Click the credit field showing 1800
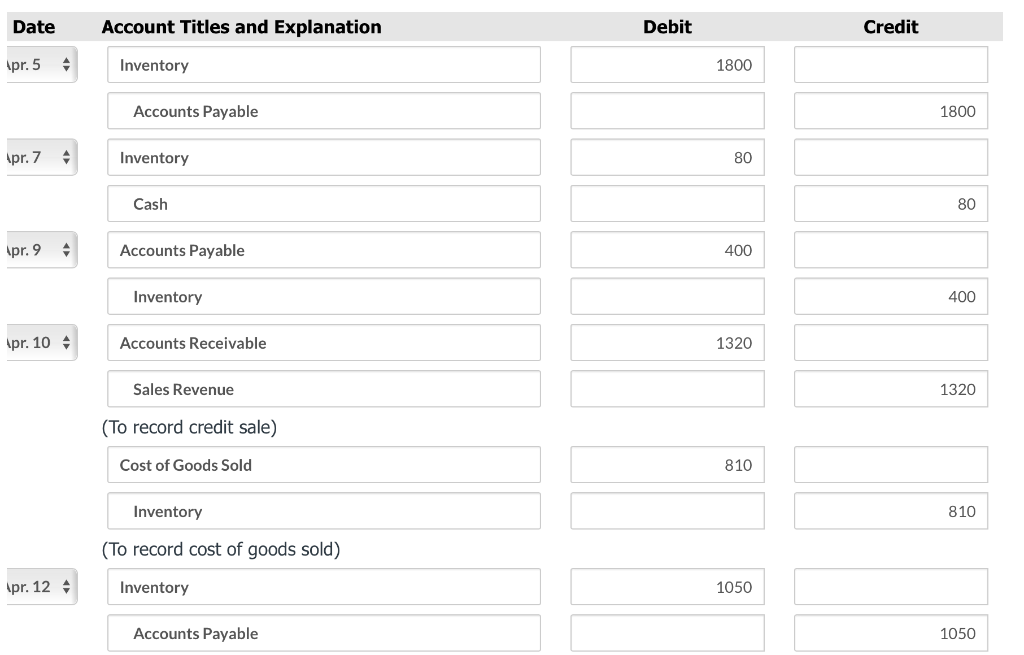1024x655 pixels. point(890,112)
